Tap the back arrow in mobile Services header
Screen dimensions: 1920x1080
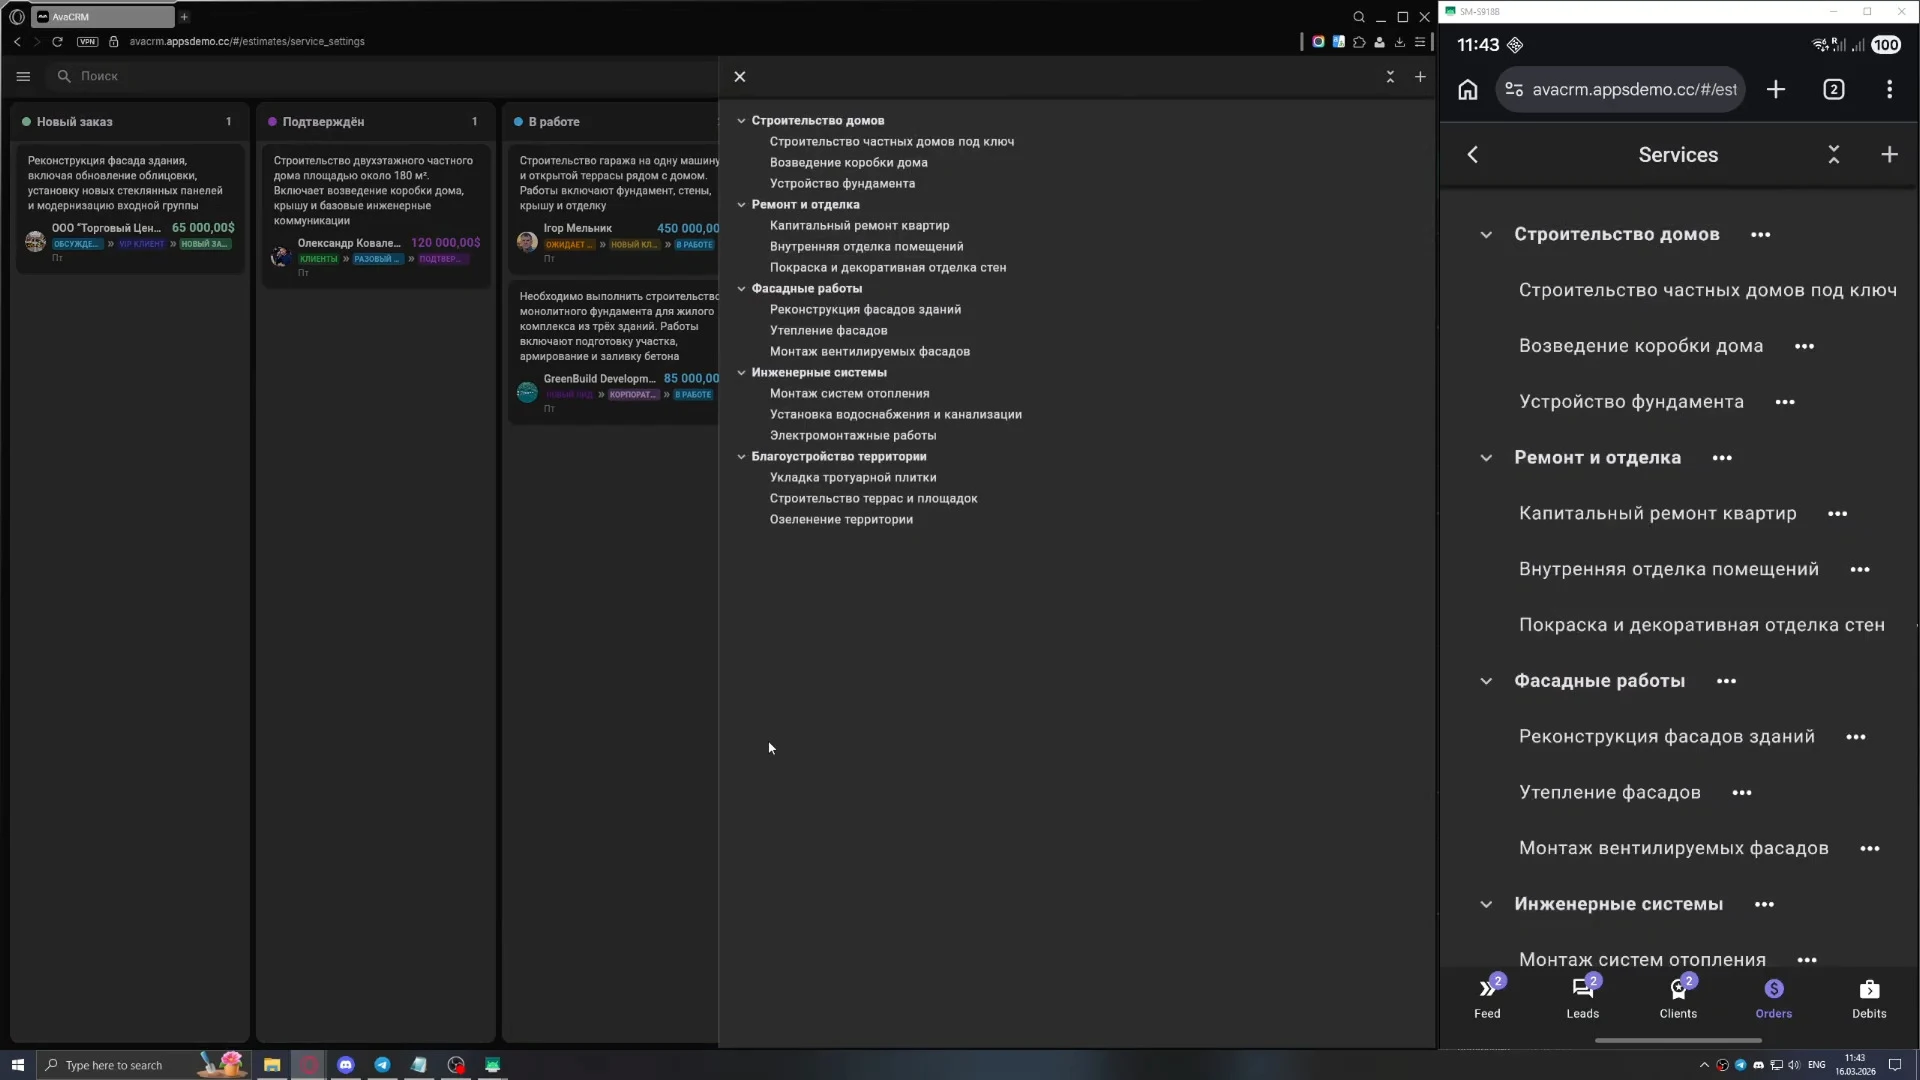pyautogui.click(x=1473, y=155)
